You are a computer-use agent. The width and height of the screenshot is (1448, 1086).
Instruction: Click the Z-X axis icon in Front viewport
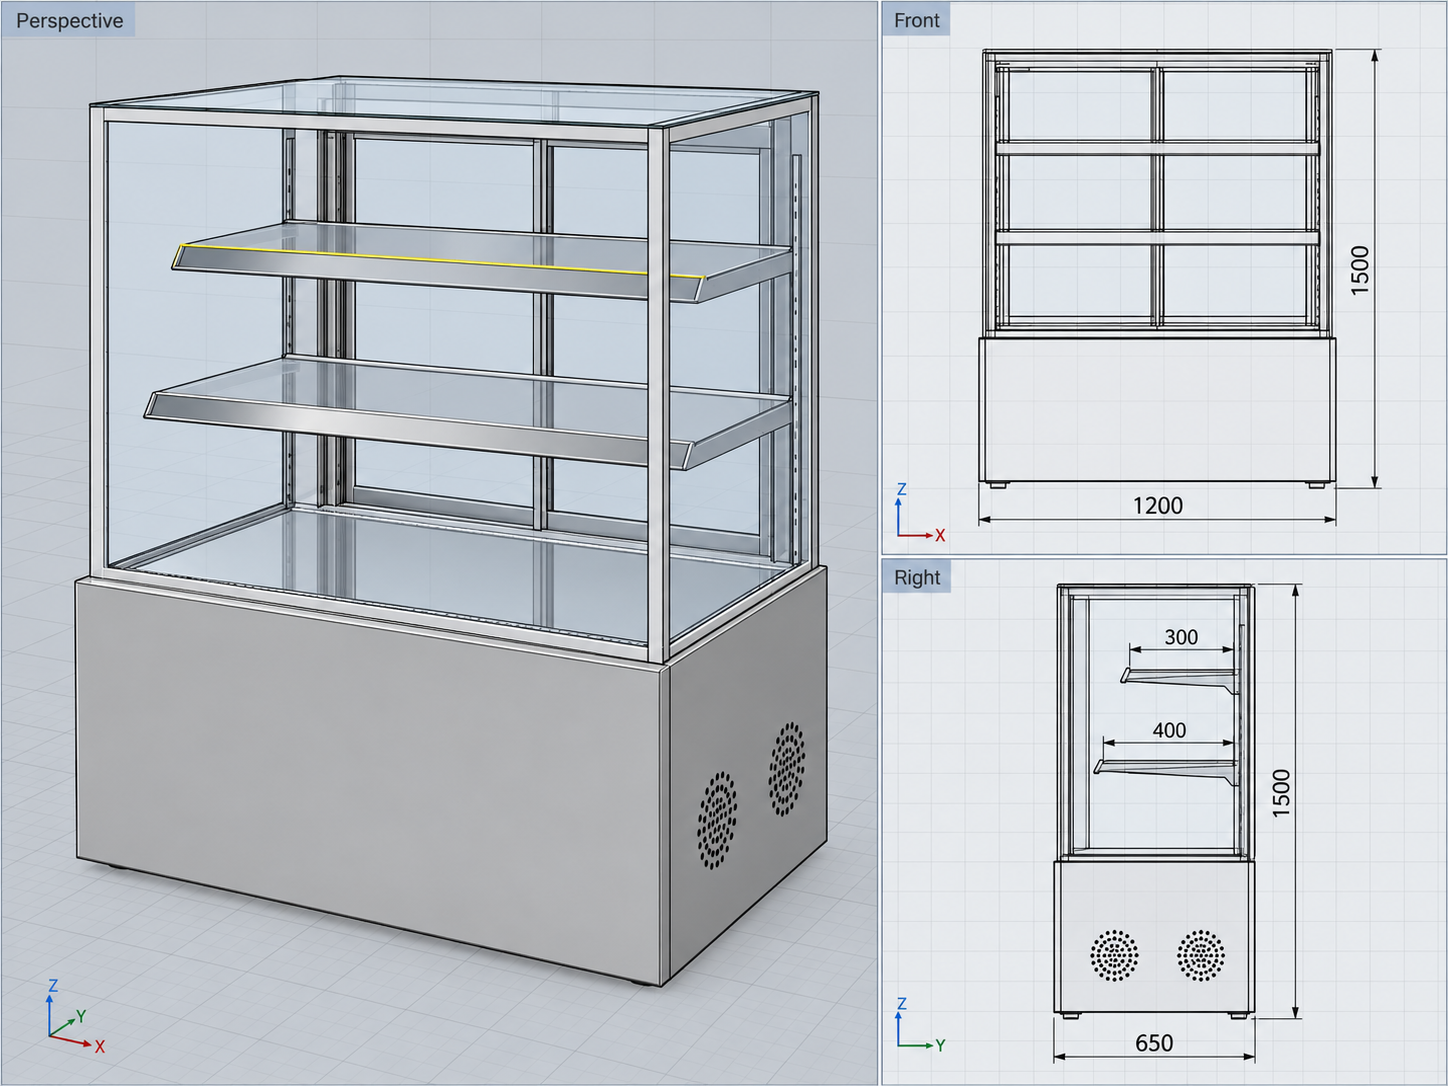(x=919, y=513)
